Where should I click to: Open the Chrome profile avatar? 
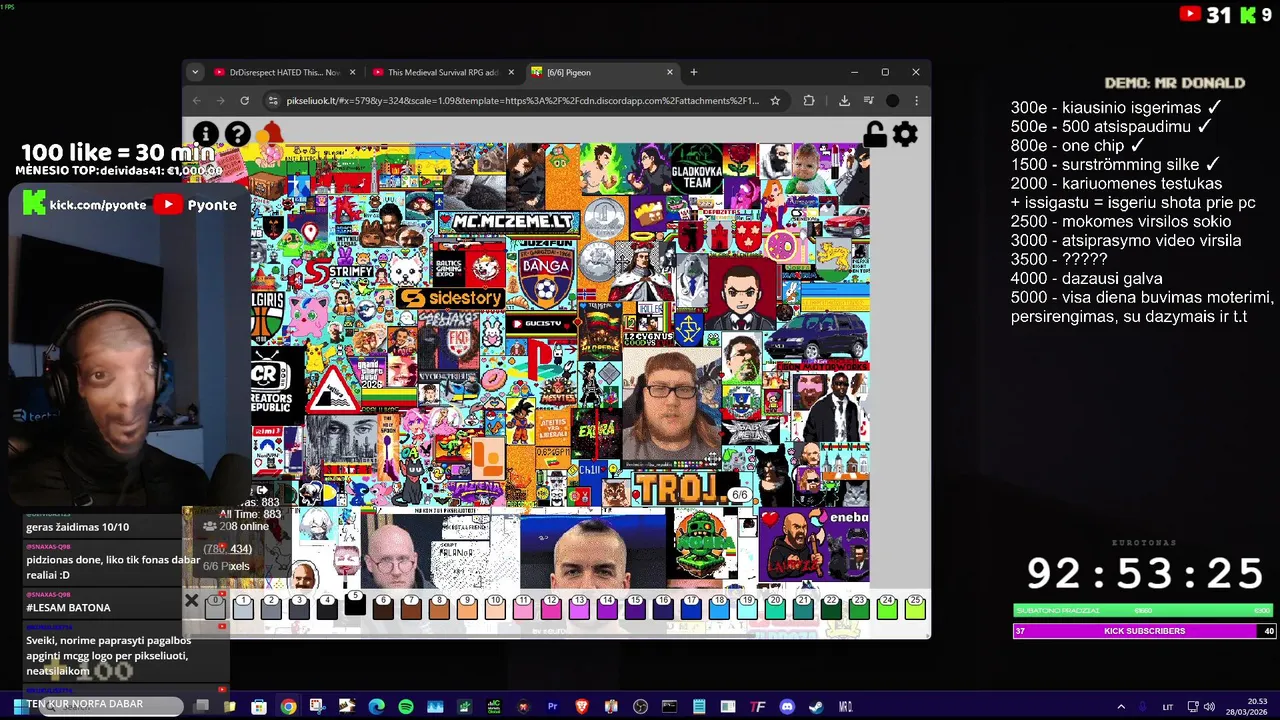click(x=892, y=100)
